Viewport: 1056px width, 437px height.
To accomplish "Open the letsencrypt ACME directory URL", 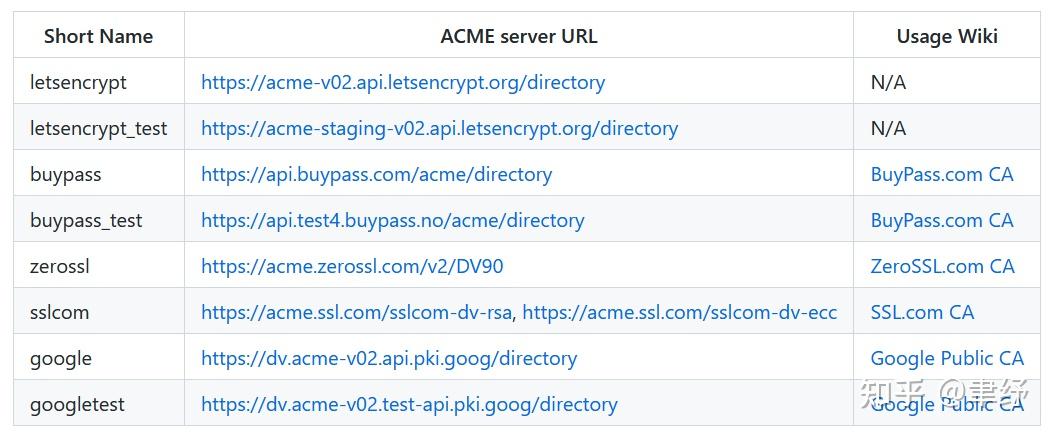I will point(402,82).
